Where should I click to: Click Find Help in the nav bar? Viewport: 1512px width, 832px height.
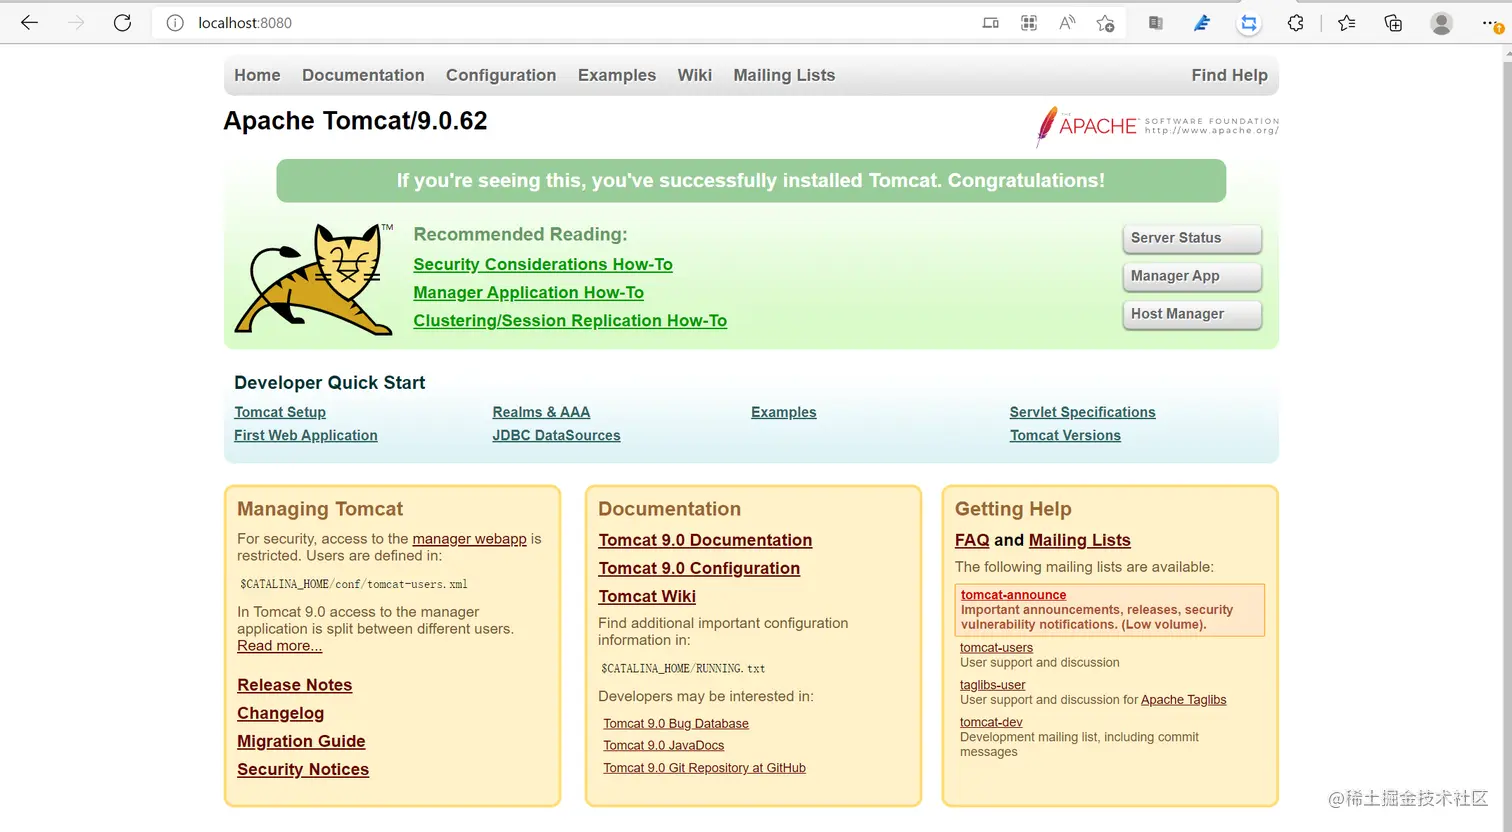[x=1229, y=75]
